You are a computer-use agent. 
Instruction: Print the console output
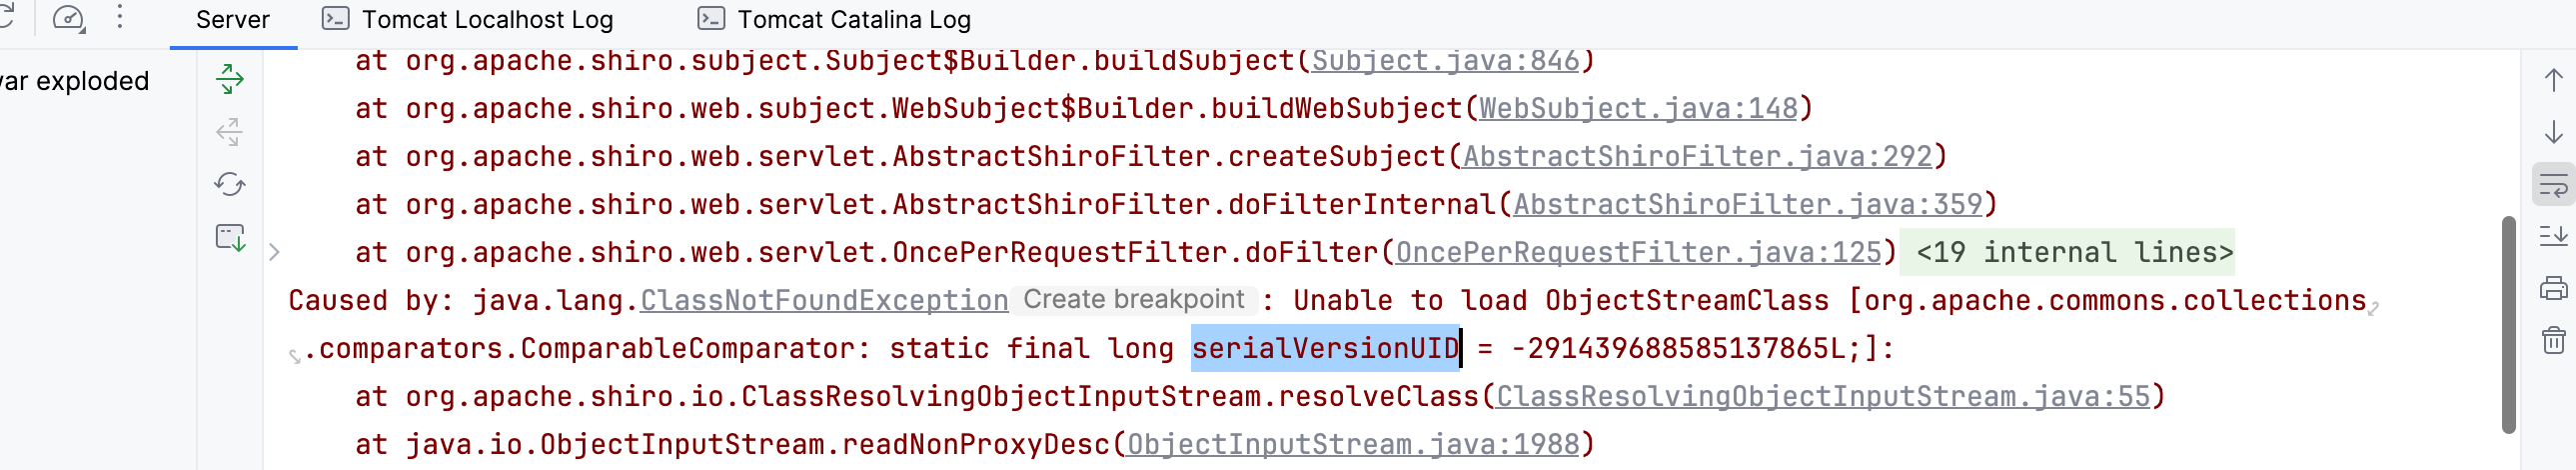coord(2553,289)
